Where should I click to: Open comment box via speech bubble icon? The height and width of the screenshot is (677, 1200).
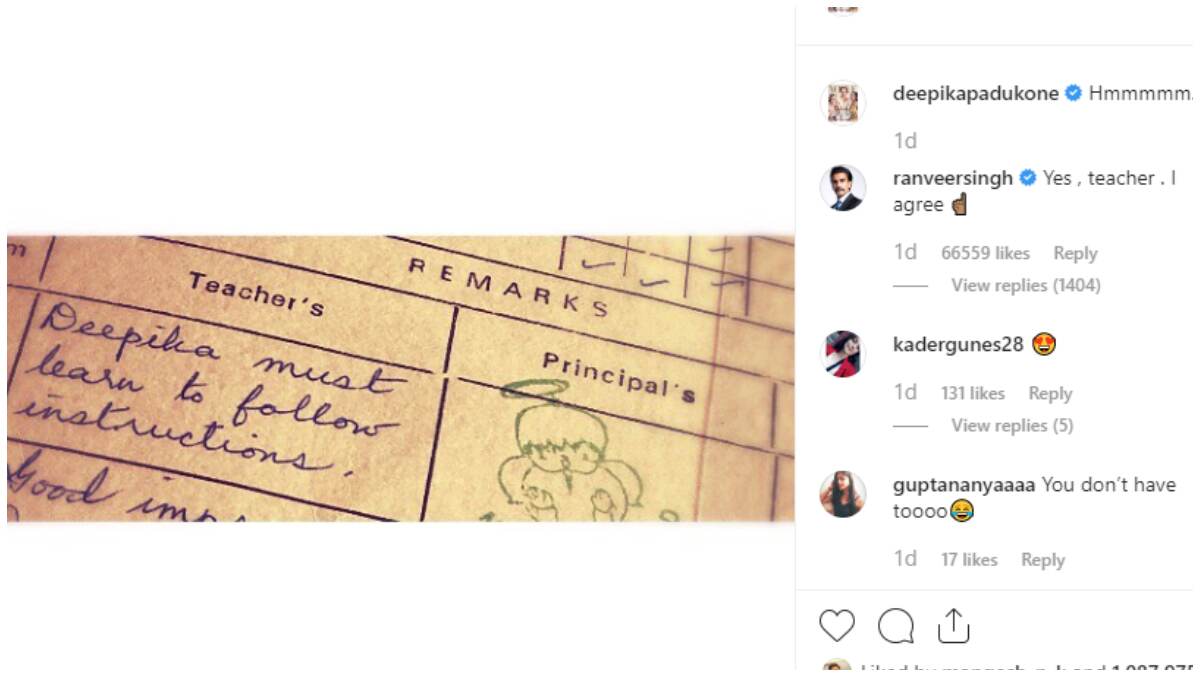click(896, 627)
